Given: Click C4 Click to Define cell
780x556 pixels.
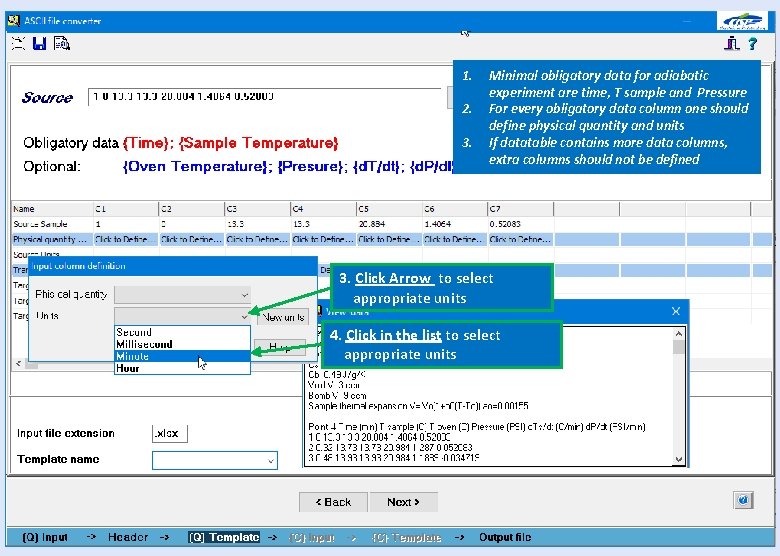Looking at the screenshot, I should click(x=323, y=239).
